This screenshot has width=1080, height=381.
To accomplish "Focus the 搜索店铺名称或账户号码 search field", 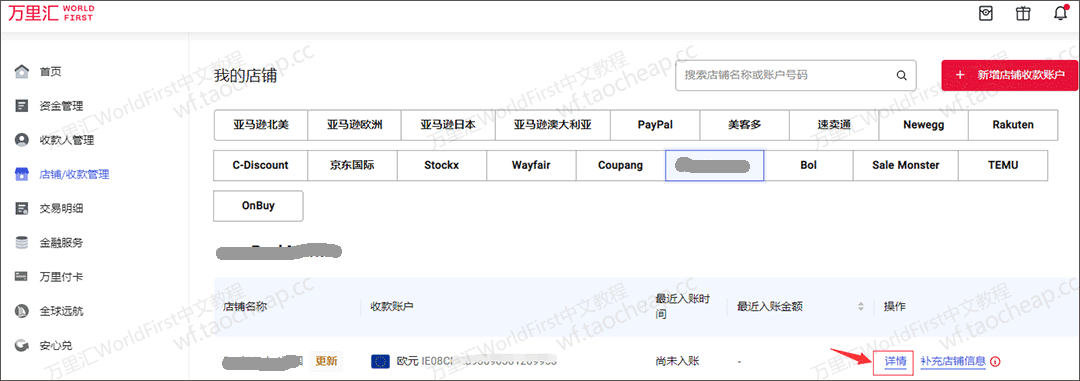I will [x=796, y=76].
